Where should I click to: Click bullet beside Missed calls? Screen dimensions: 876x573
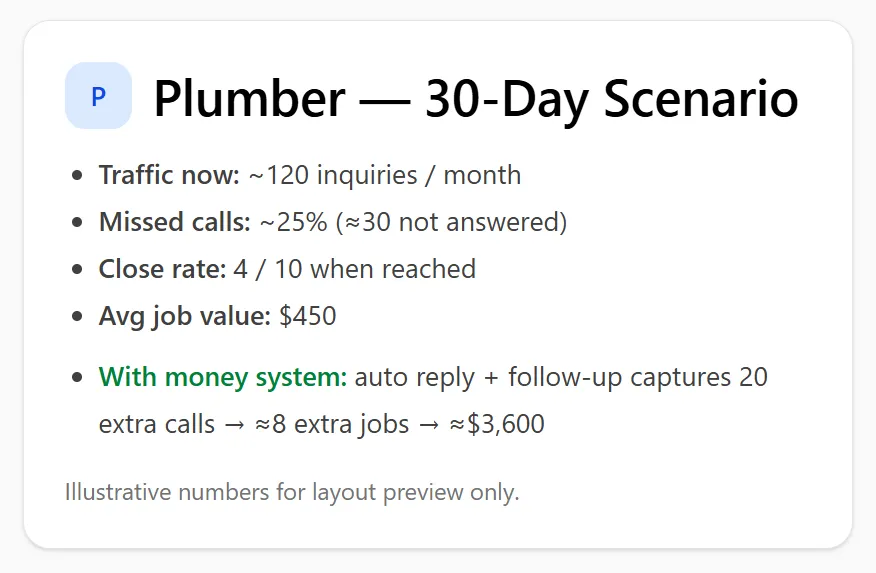pos(78,222)
